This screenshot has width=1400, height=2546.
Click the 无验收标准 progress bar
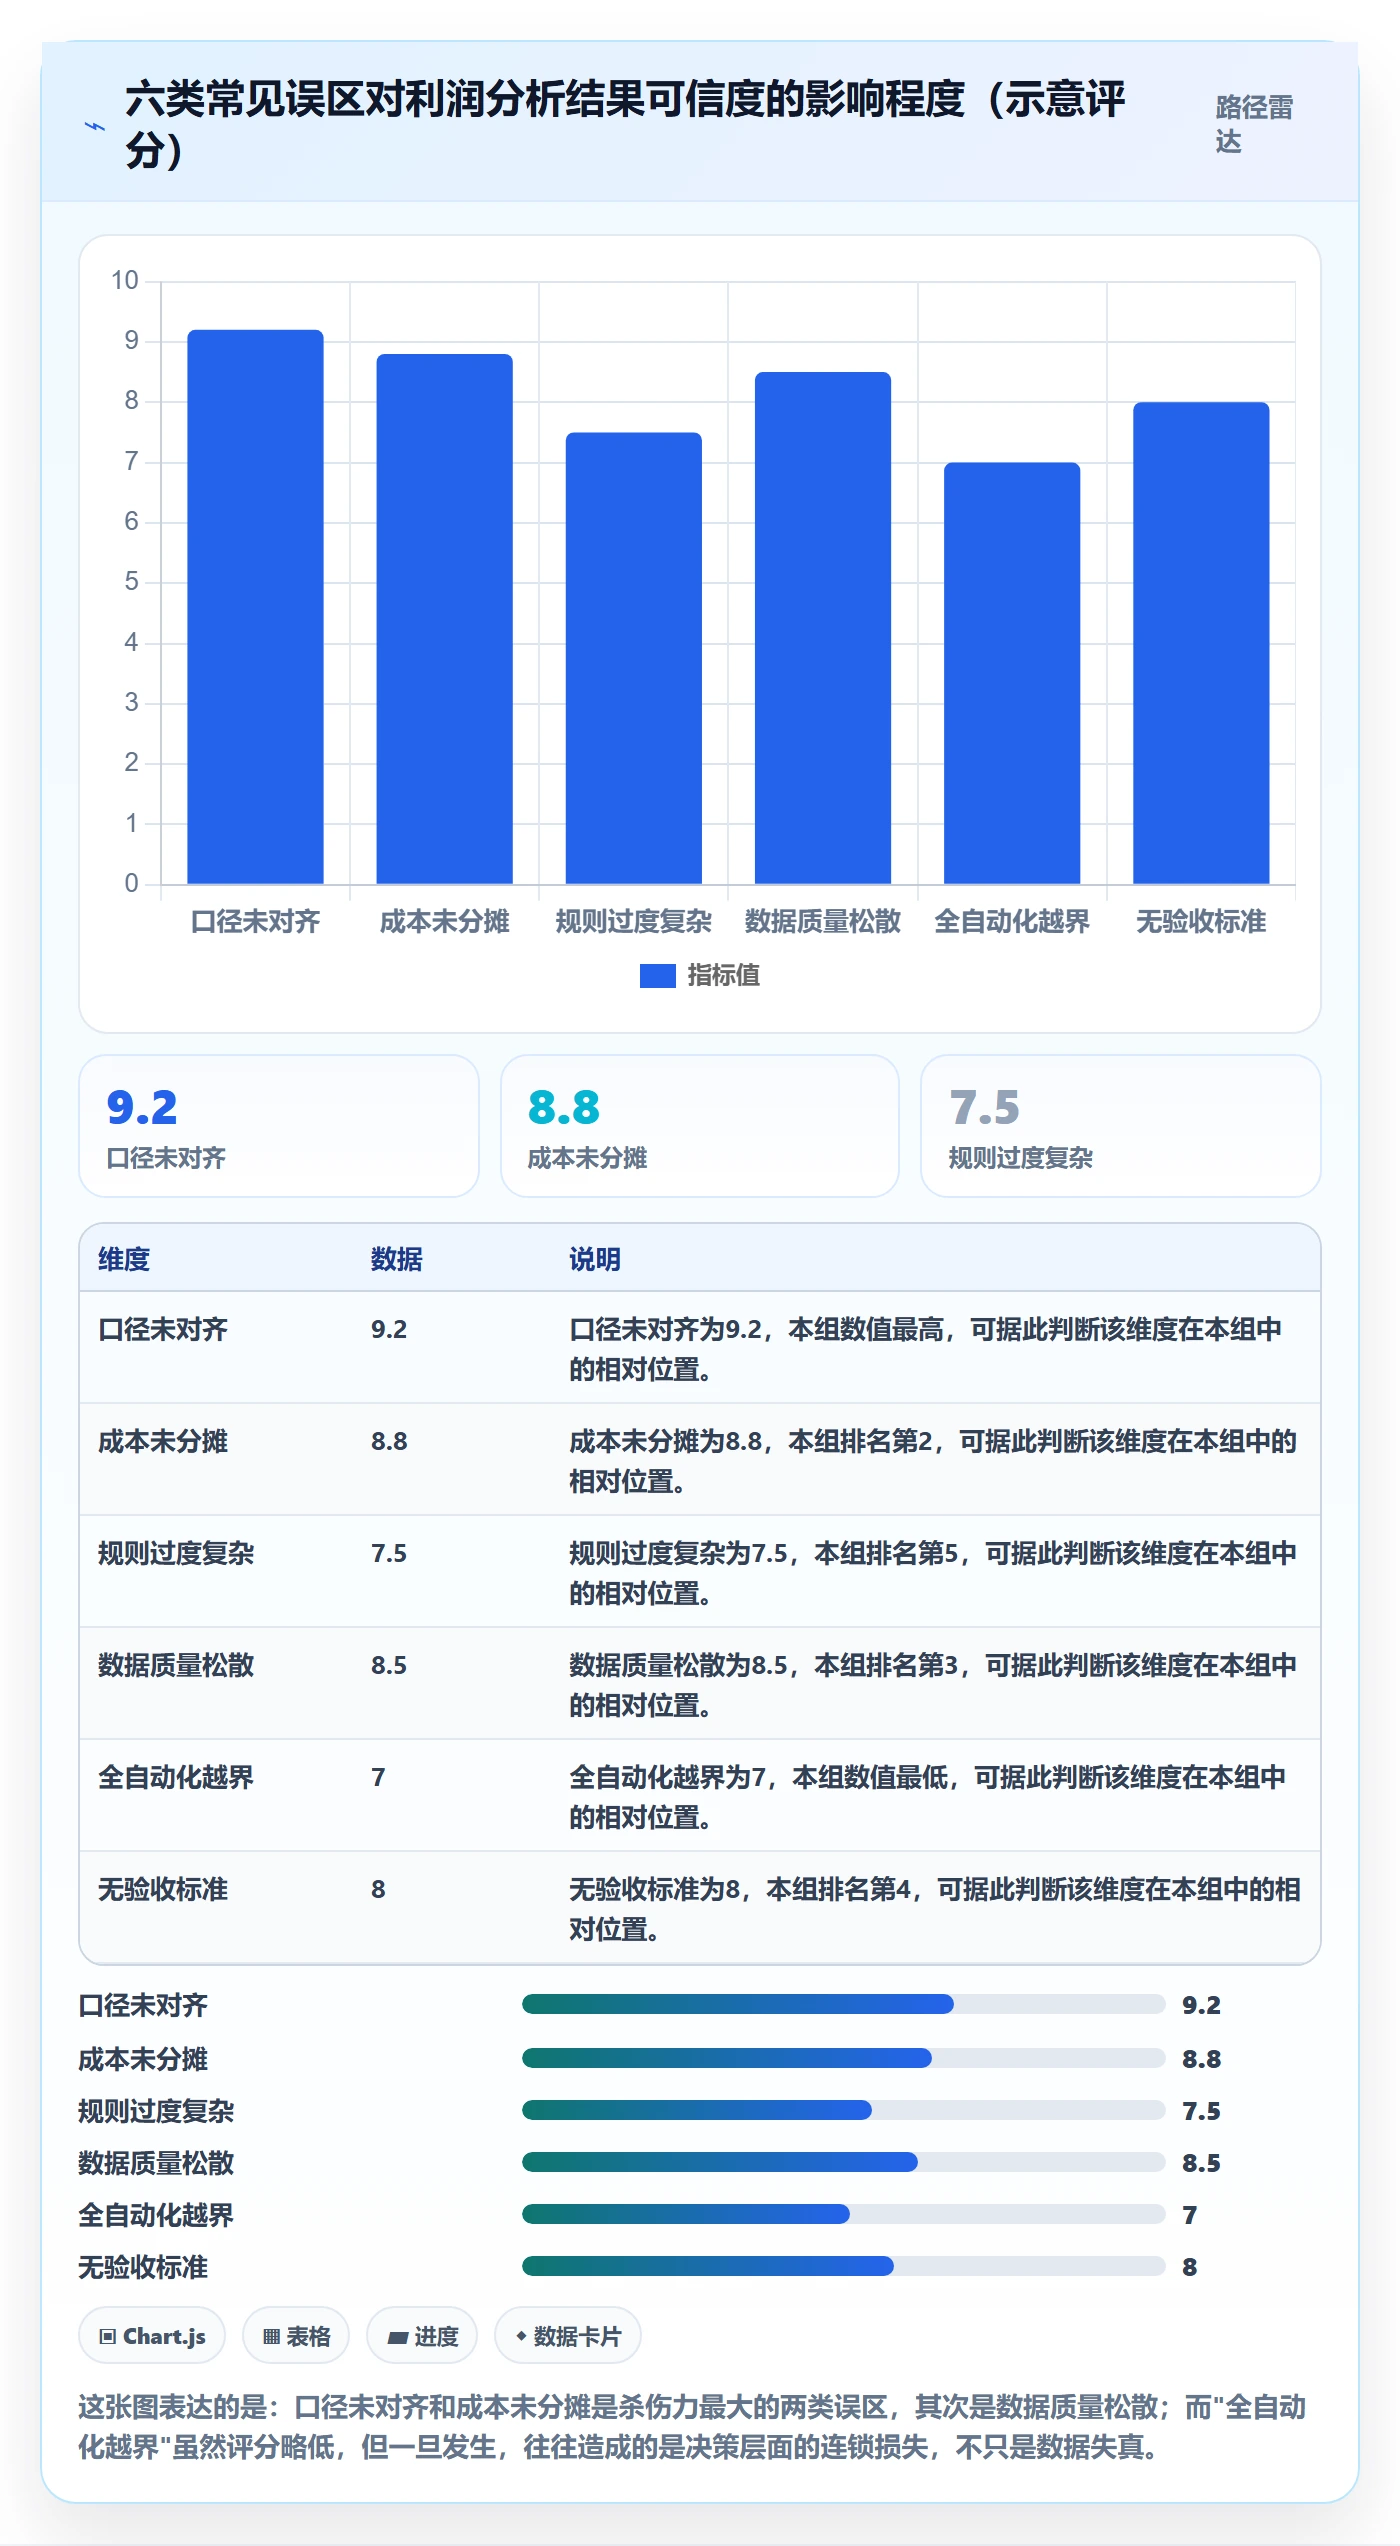point(844,2266)
